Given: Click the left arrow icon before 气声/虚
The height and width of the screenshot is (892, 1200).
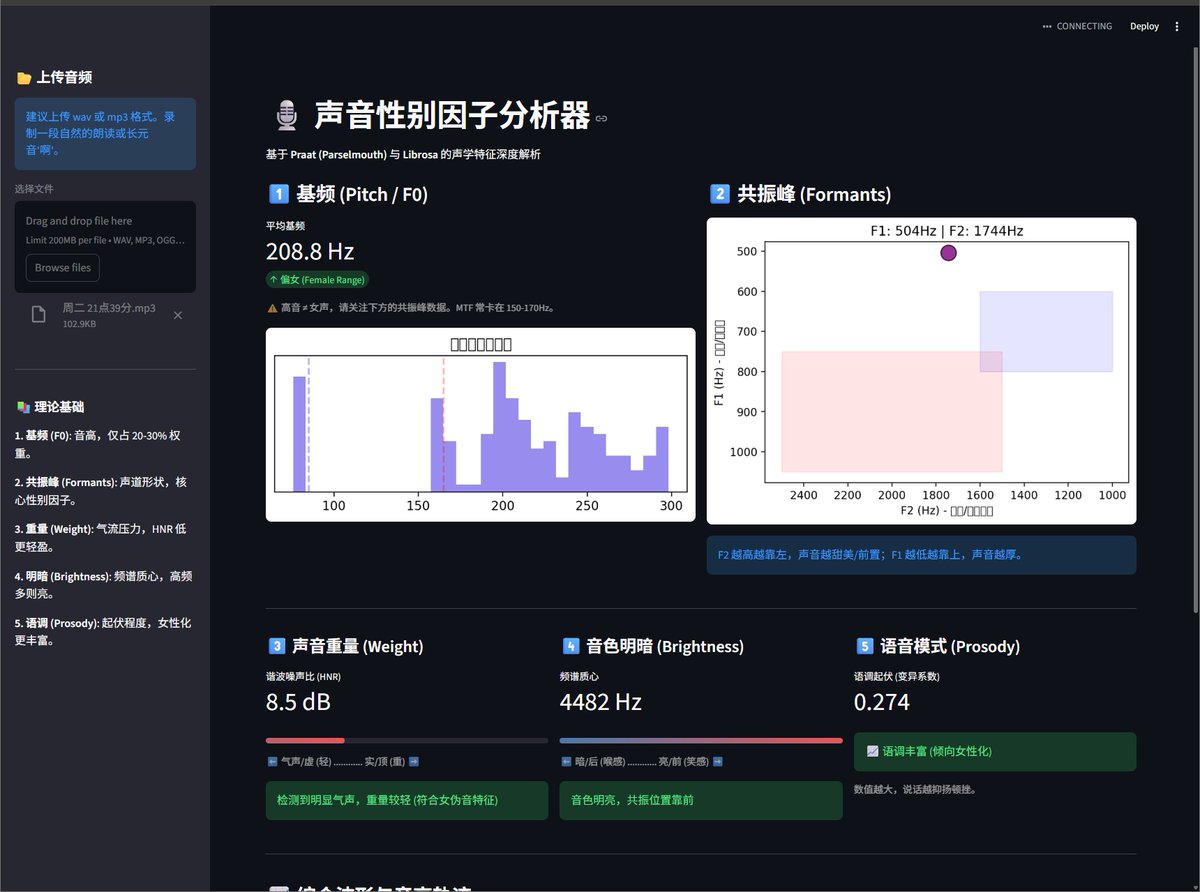Looking at the screenshot, I should (272, 762).
